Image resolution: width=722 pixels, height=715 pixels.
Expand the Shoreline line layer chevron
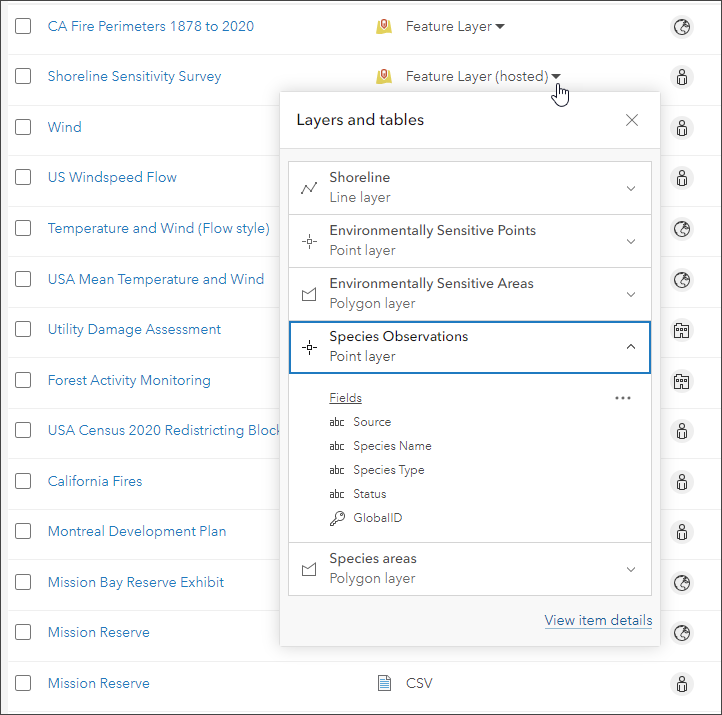click(631, 188)
